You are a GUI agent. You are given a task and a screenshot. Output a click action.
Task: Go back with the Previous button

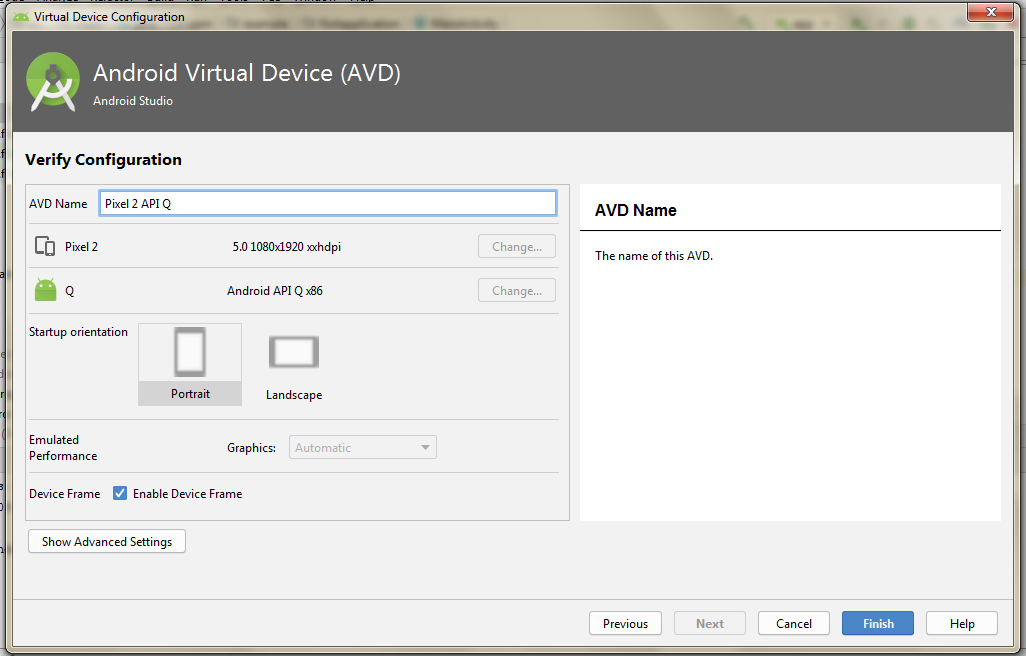point(625,624)
